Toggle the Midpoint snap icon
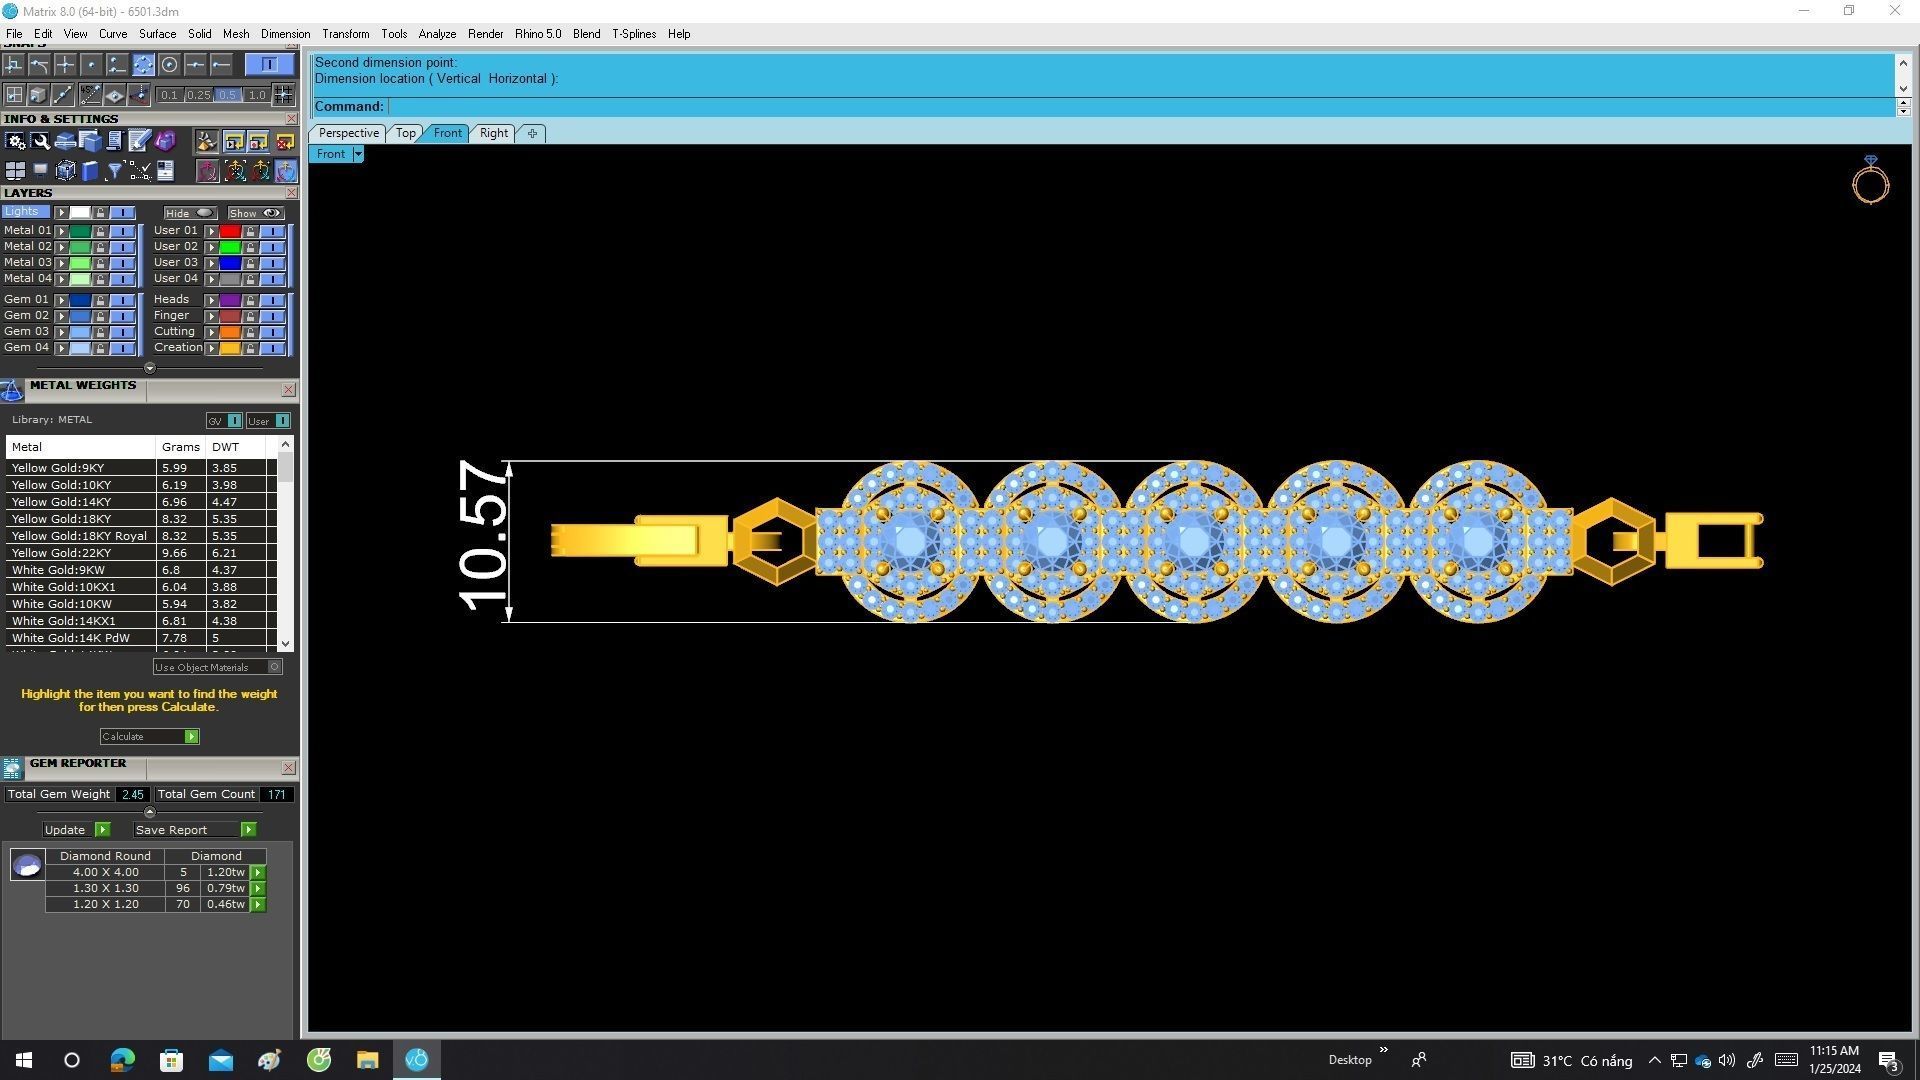This screenshot has height=1080, width=1920. 195,65
